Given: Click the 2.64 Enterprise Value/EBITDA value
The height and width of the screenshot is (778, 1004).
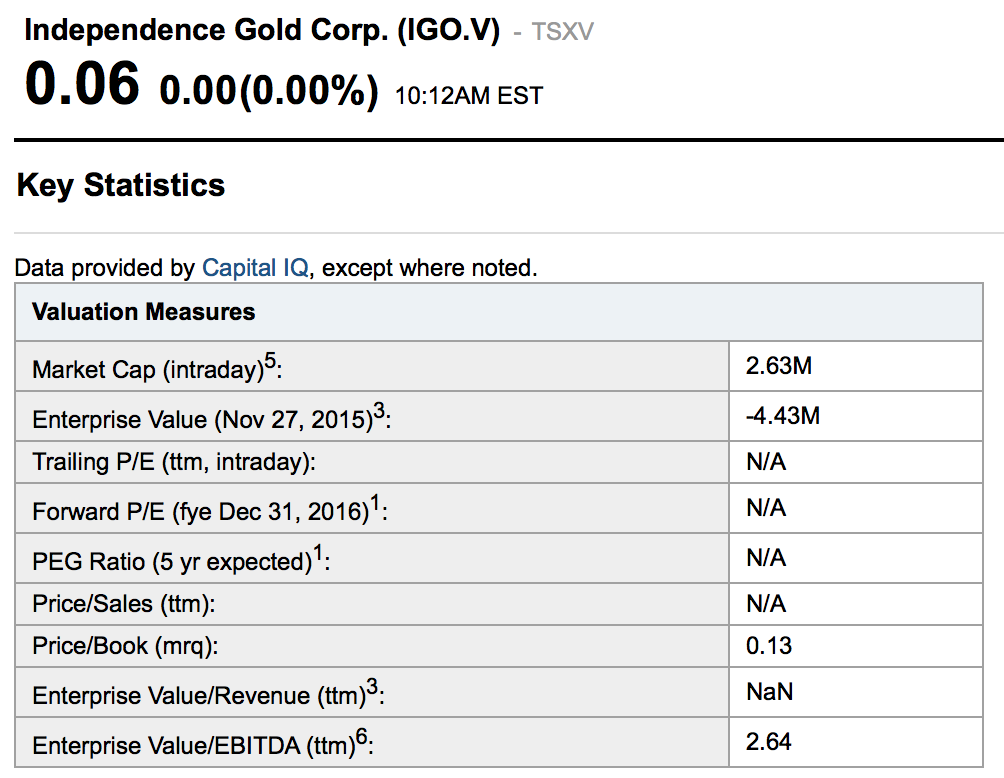Looking at the screenshot, I should pyautogui.click(x=769, y=742).
